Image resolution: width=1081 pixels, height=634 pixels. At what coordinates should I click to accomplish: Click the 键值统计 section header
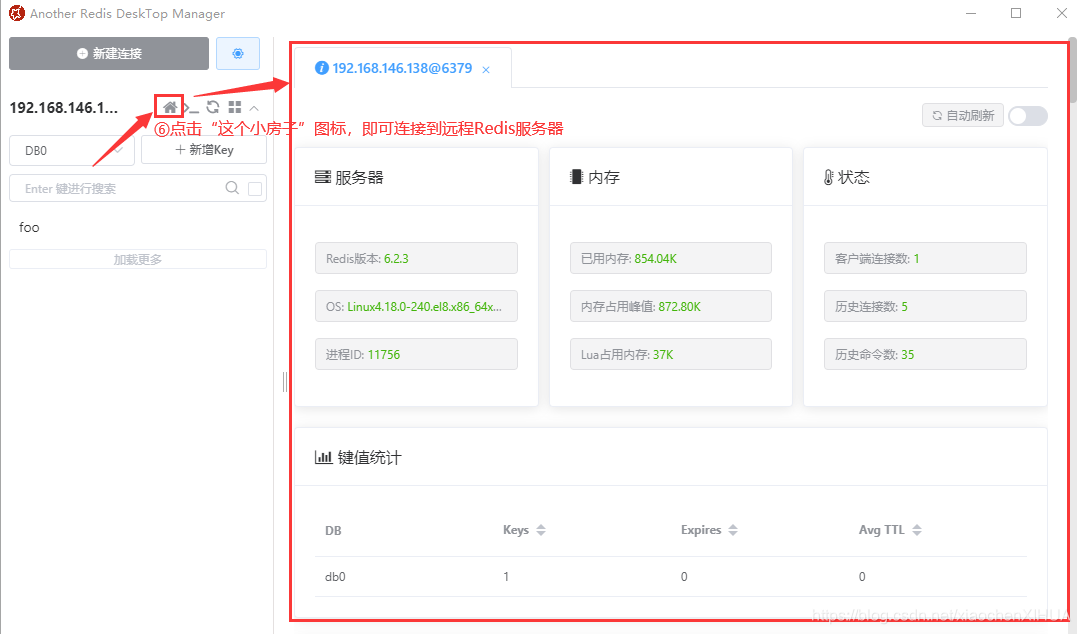tap(671, 458)
